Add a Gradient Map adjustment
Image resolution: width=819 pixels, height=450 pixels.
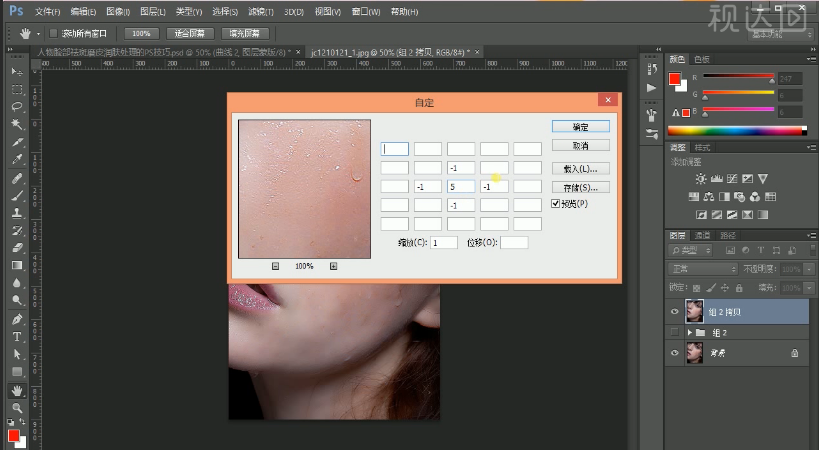coord(763,215)
